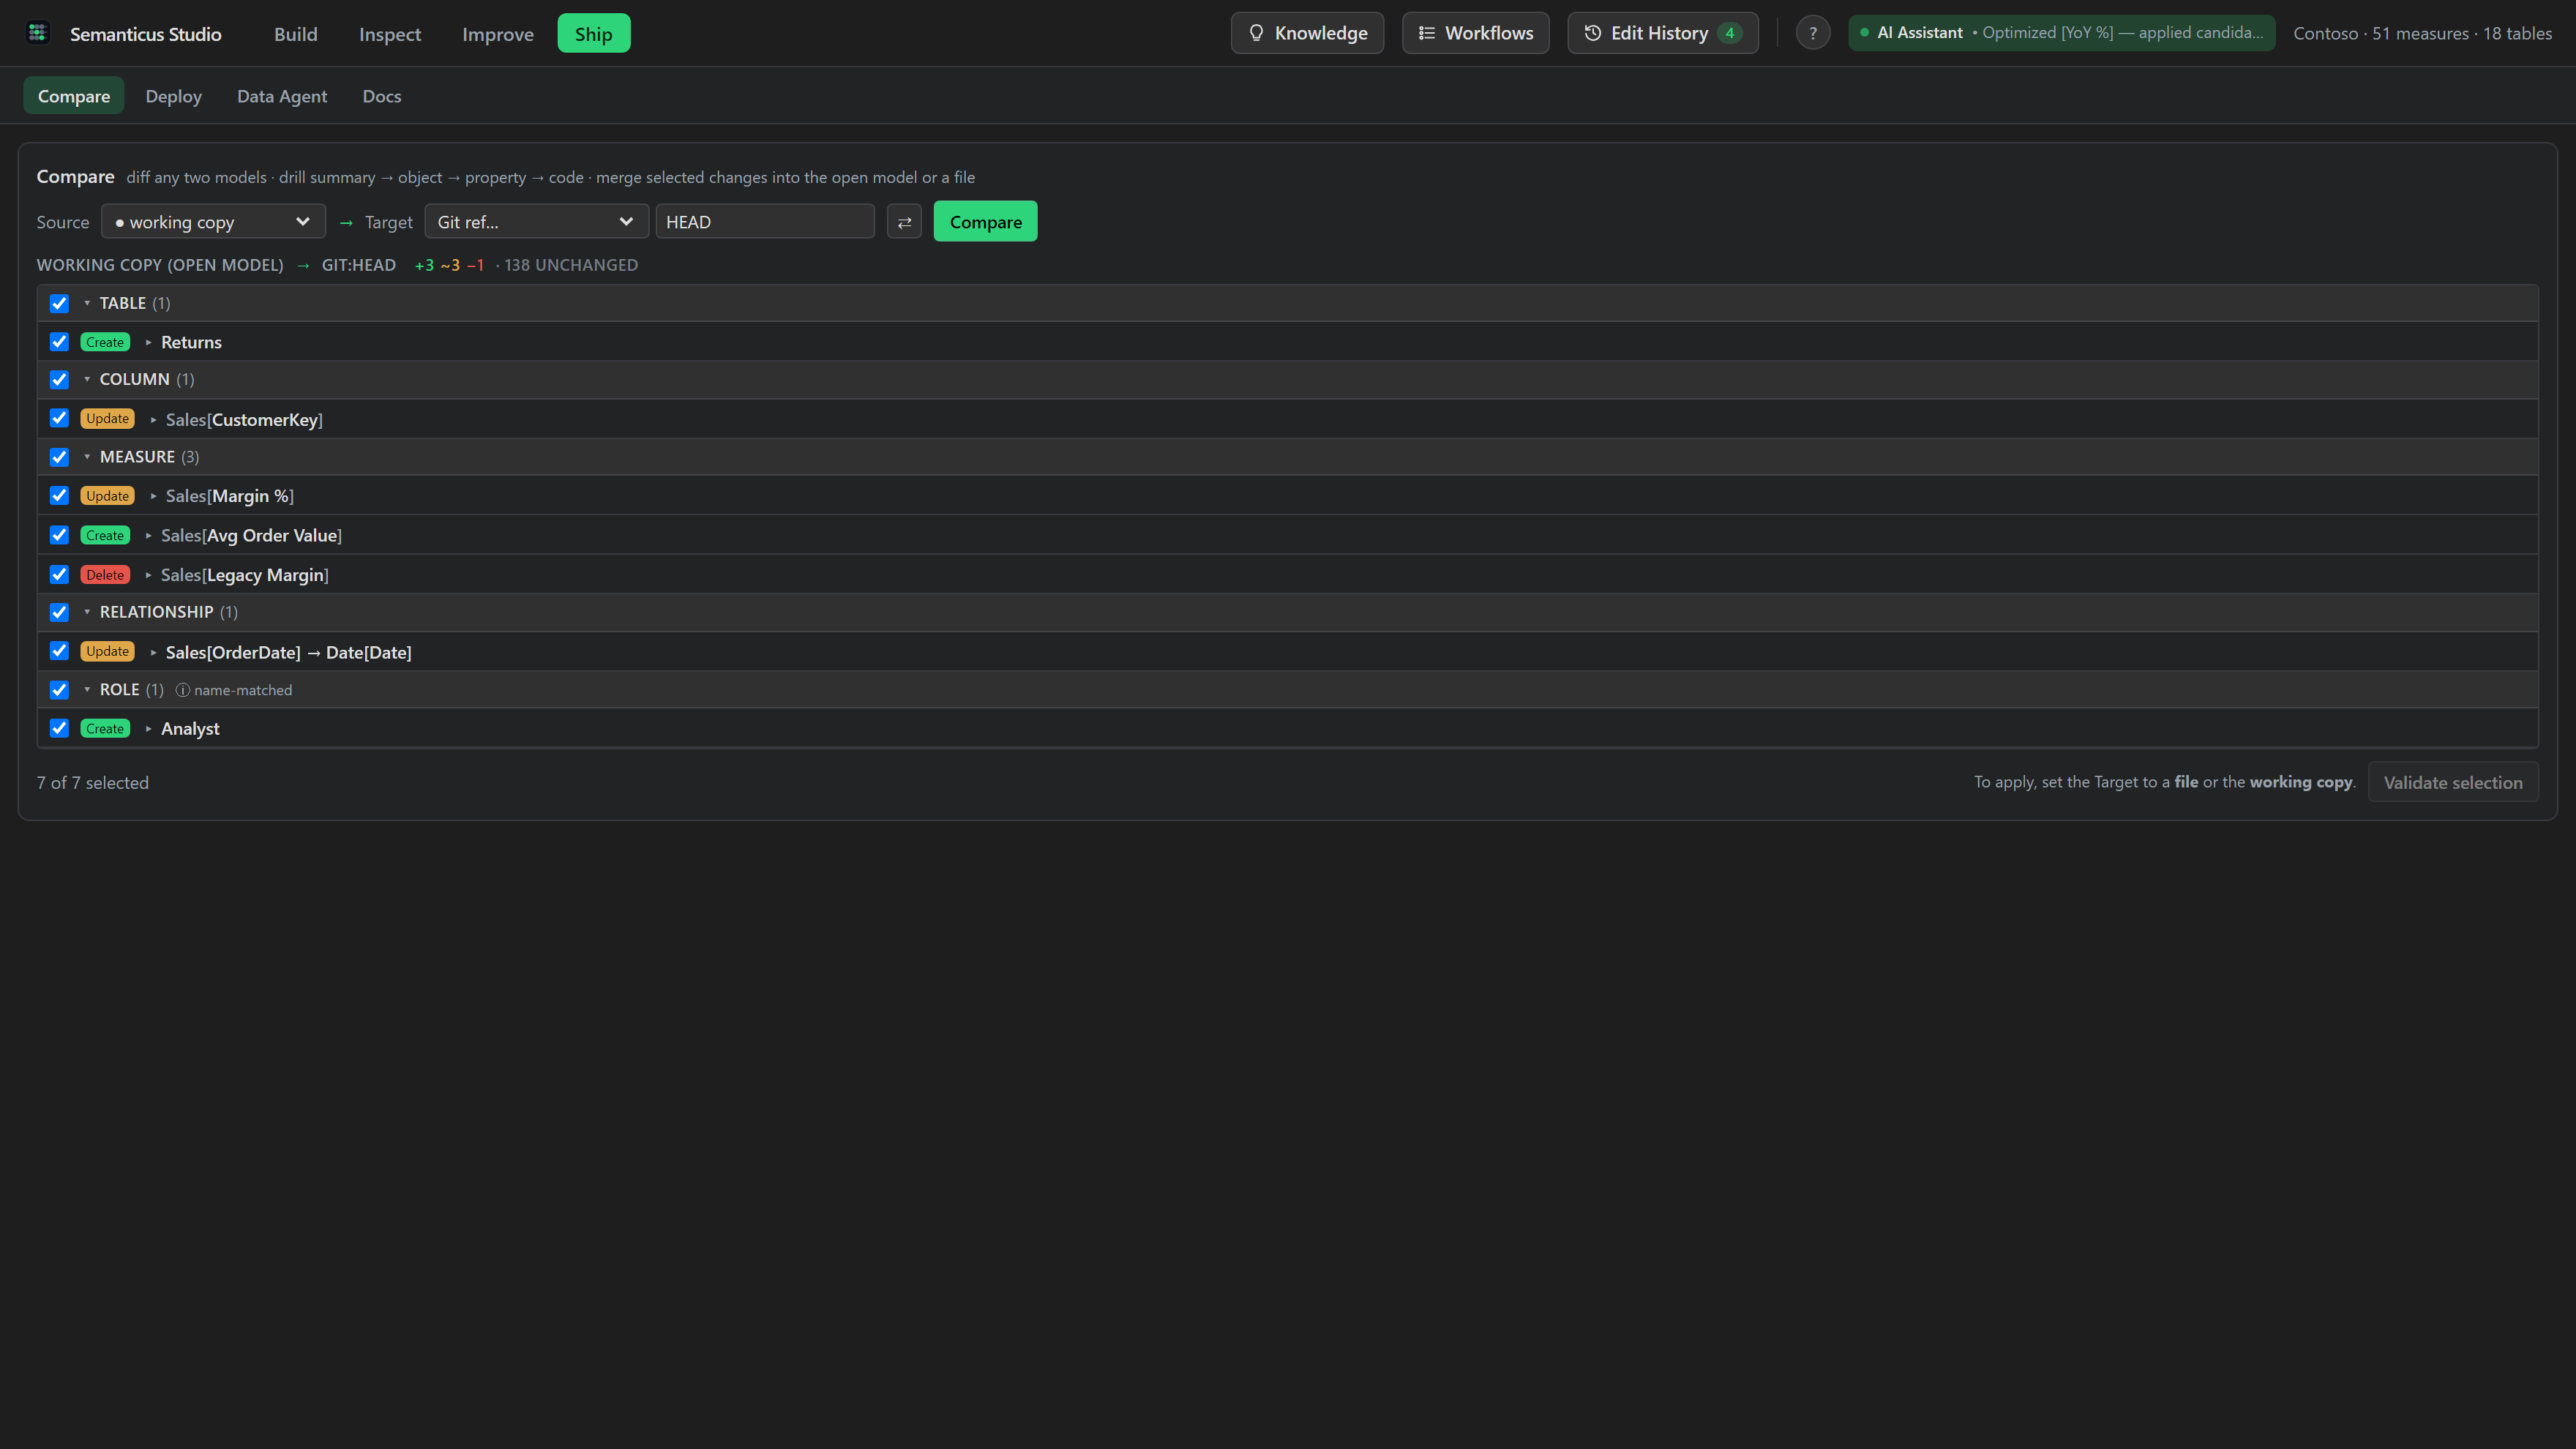
Task: Open the Source working copy dropdown
Action: tap(213, 222)
